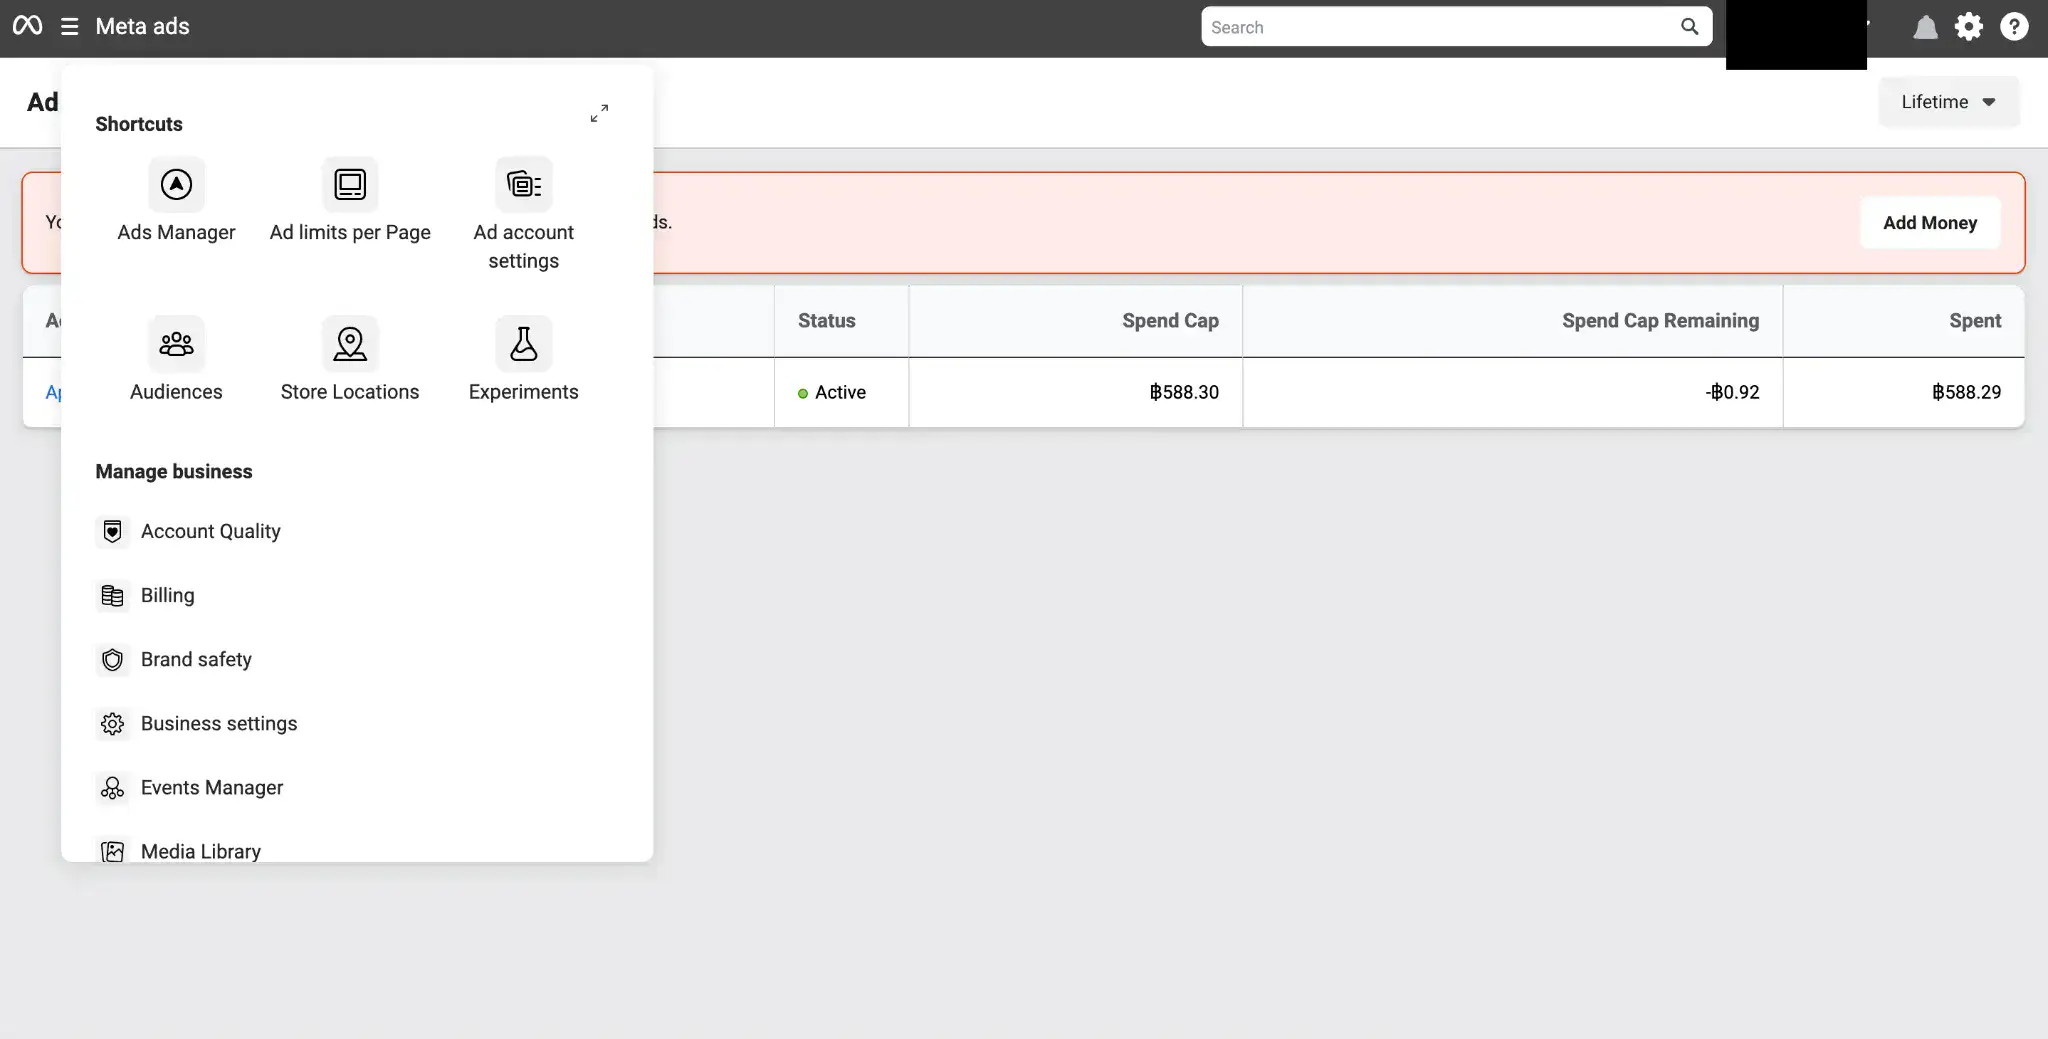Click the notifications bell icon
Image resolution: width=2048 pixels, height=1039 pixels.
coord(1925,27)
